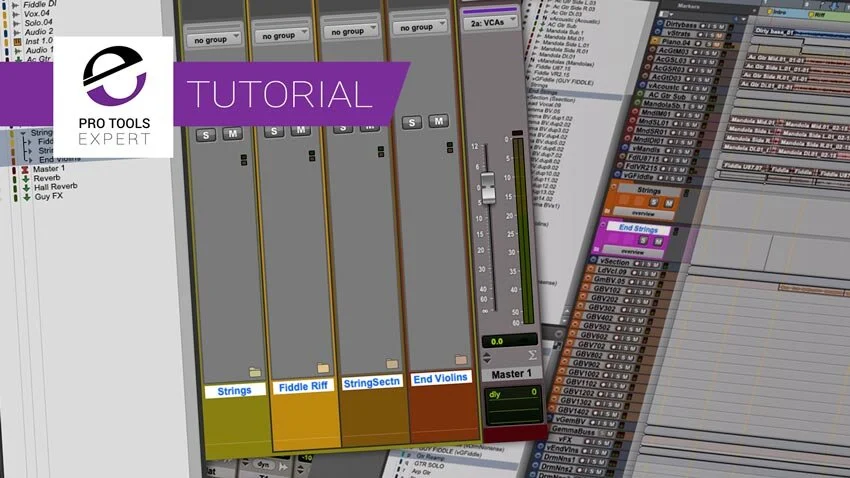Click the audio track icon beside Vox.04
Viewport: 850px width, 478px height.
(16, 15)
